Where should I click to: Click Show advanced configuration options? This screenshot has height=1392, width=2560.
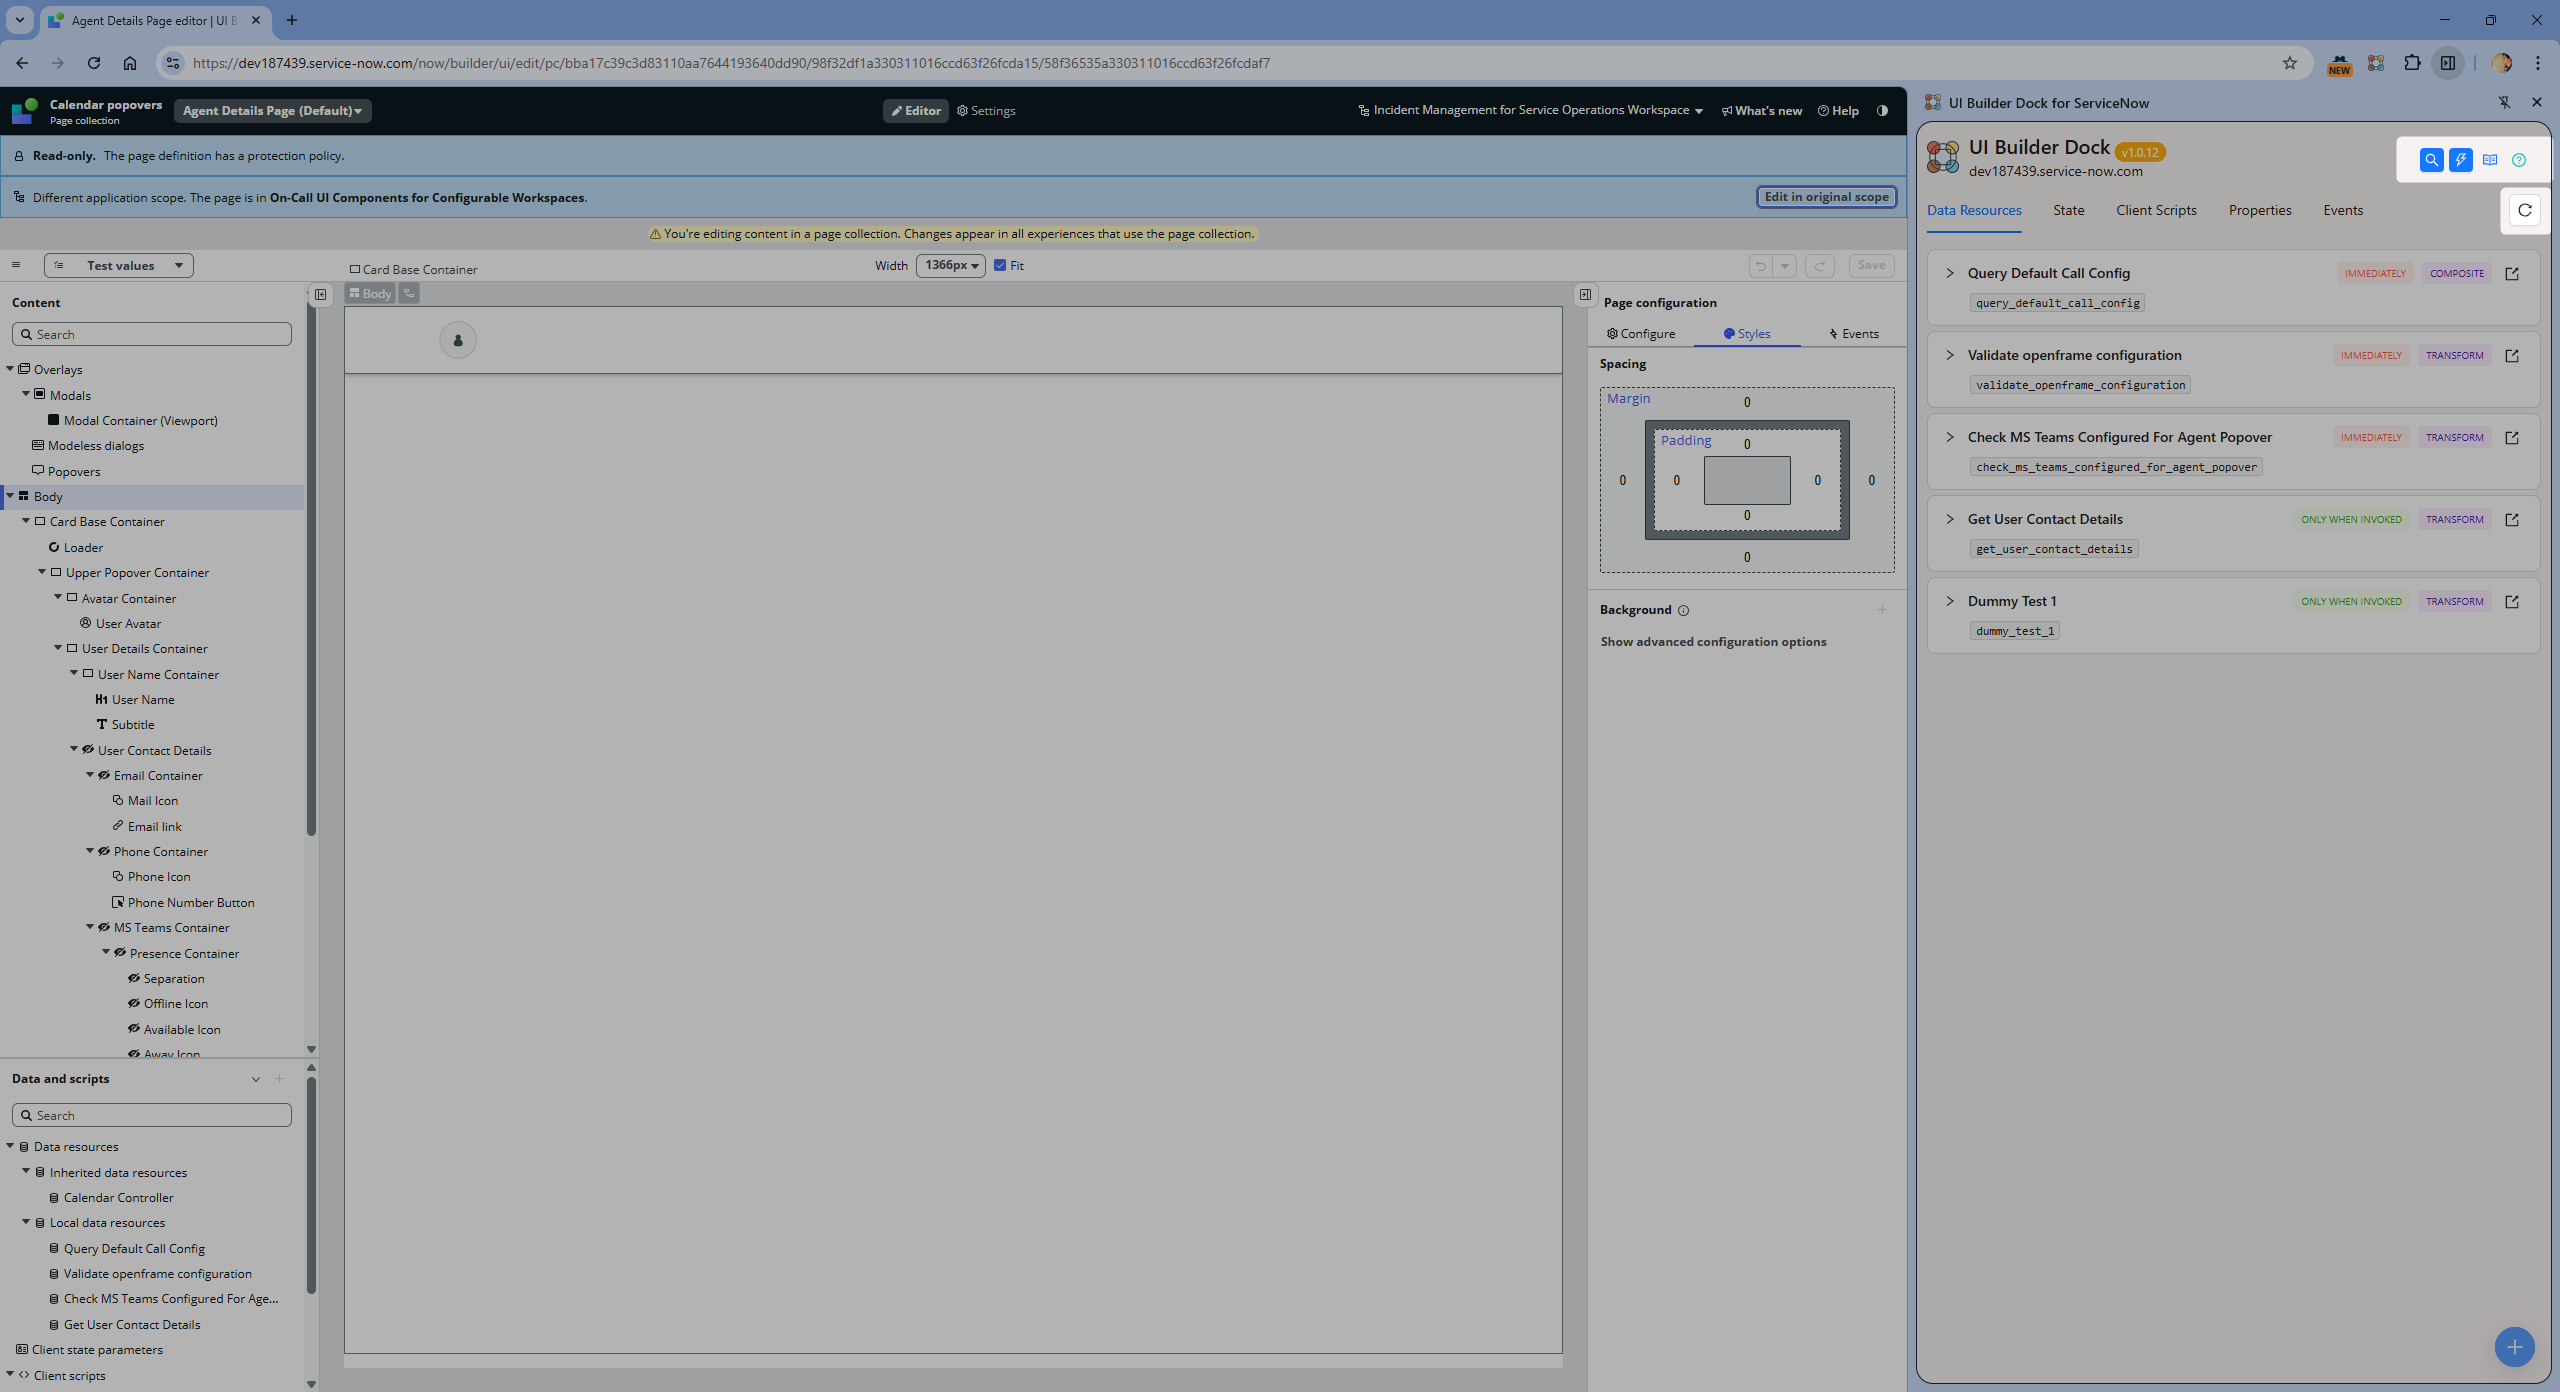pos(1713,642)
